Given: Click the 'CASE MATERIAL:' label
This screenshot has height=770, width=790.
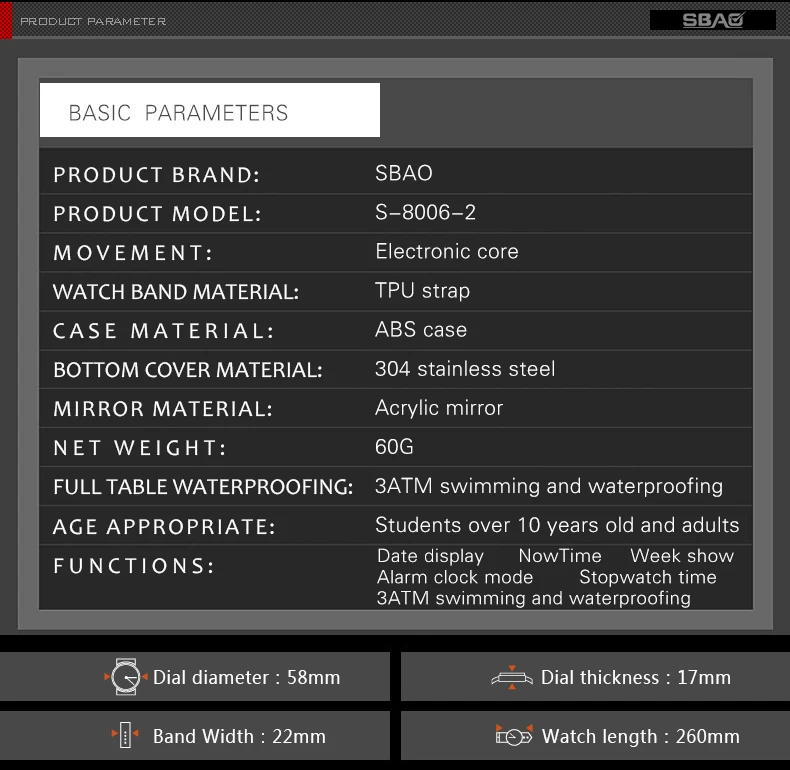Looking at the screenshot, I should (x=164, y=331).
